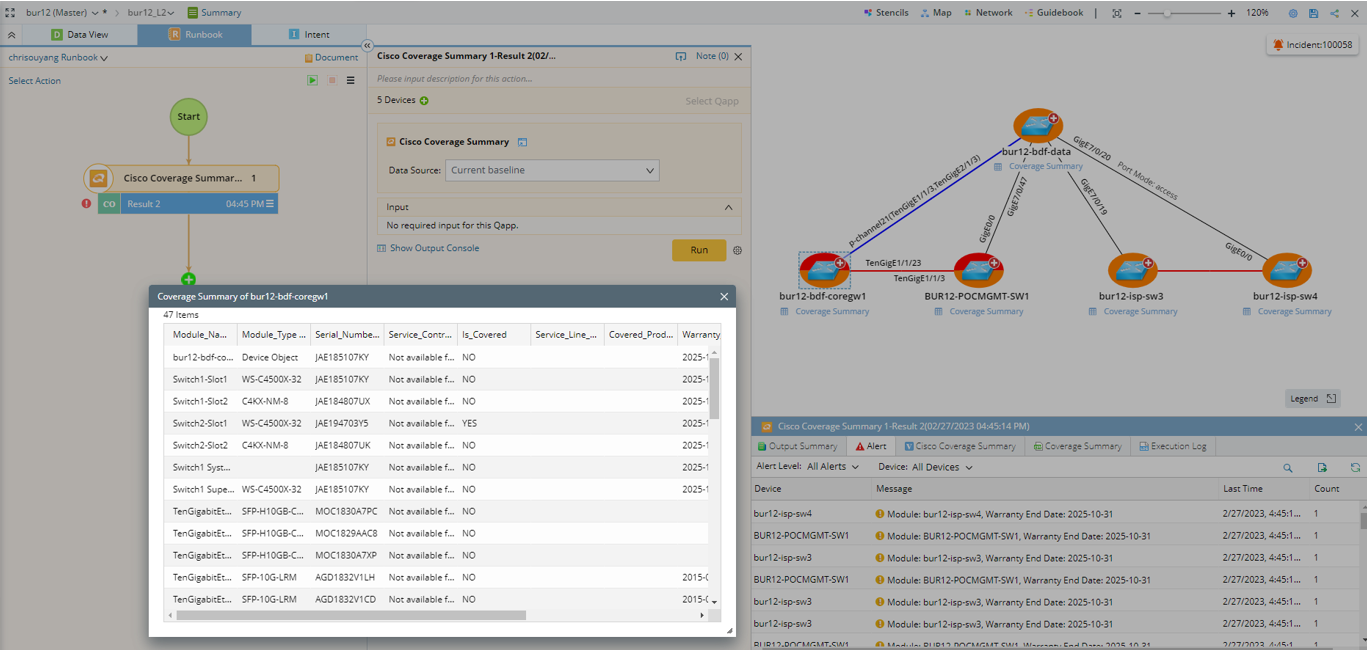The image size is (1367, 650).
Task: Switch to the Execution Log tab
Action: tap(1172, 446)
